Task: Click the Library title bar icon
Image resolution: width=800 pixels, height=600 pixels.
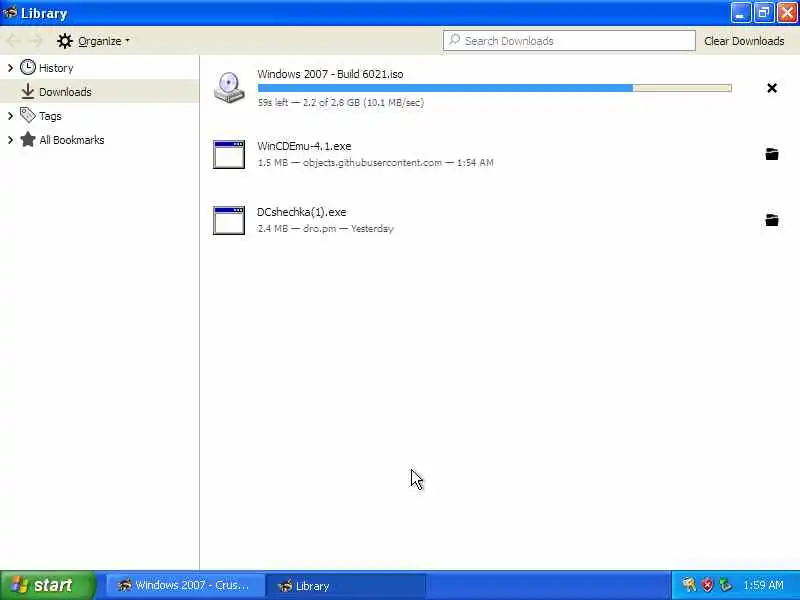Action: click(x=10, y=12)
